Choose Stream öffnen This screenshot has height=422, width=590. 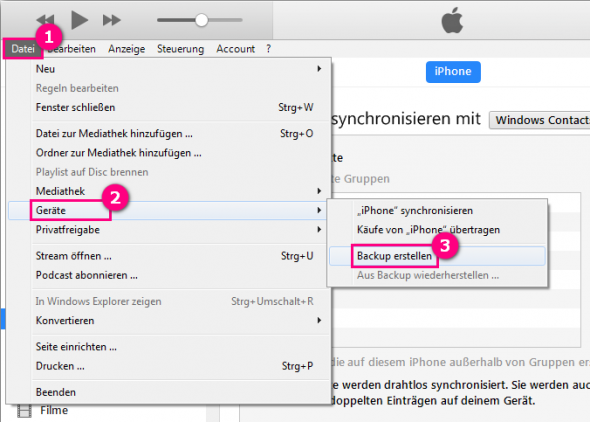point(169,256)
